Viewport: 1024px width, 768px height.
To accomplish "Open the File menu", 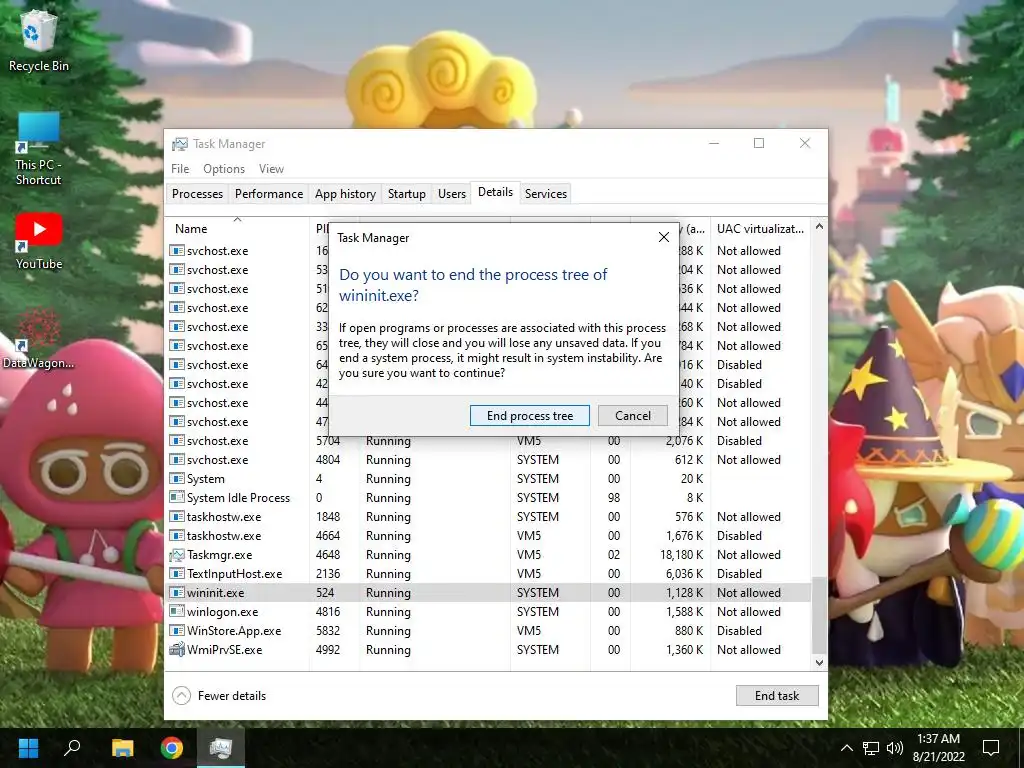I will tap(180, 169).
